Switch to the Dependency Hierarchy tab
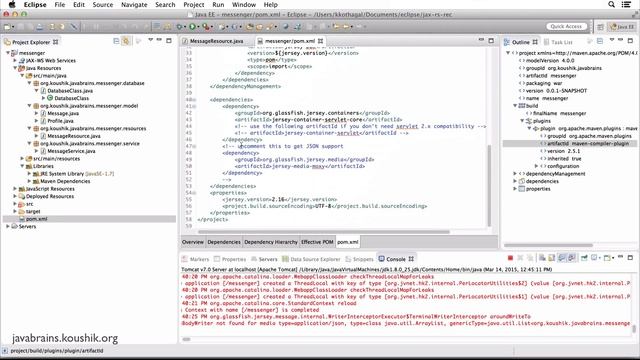 click(x=271, y=242)
